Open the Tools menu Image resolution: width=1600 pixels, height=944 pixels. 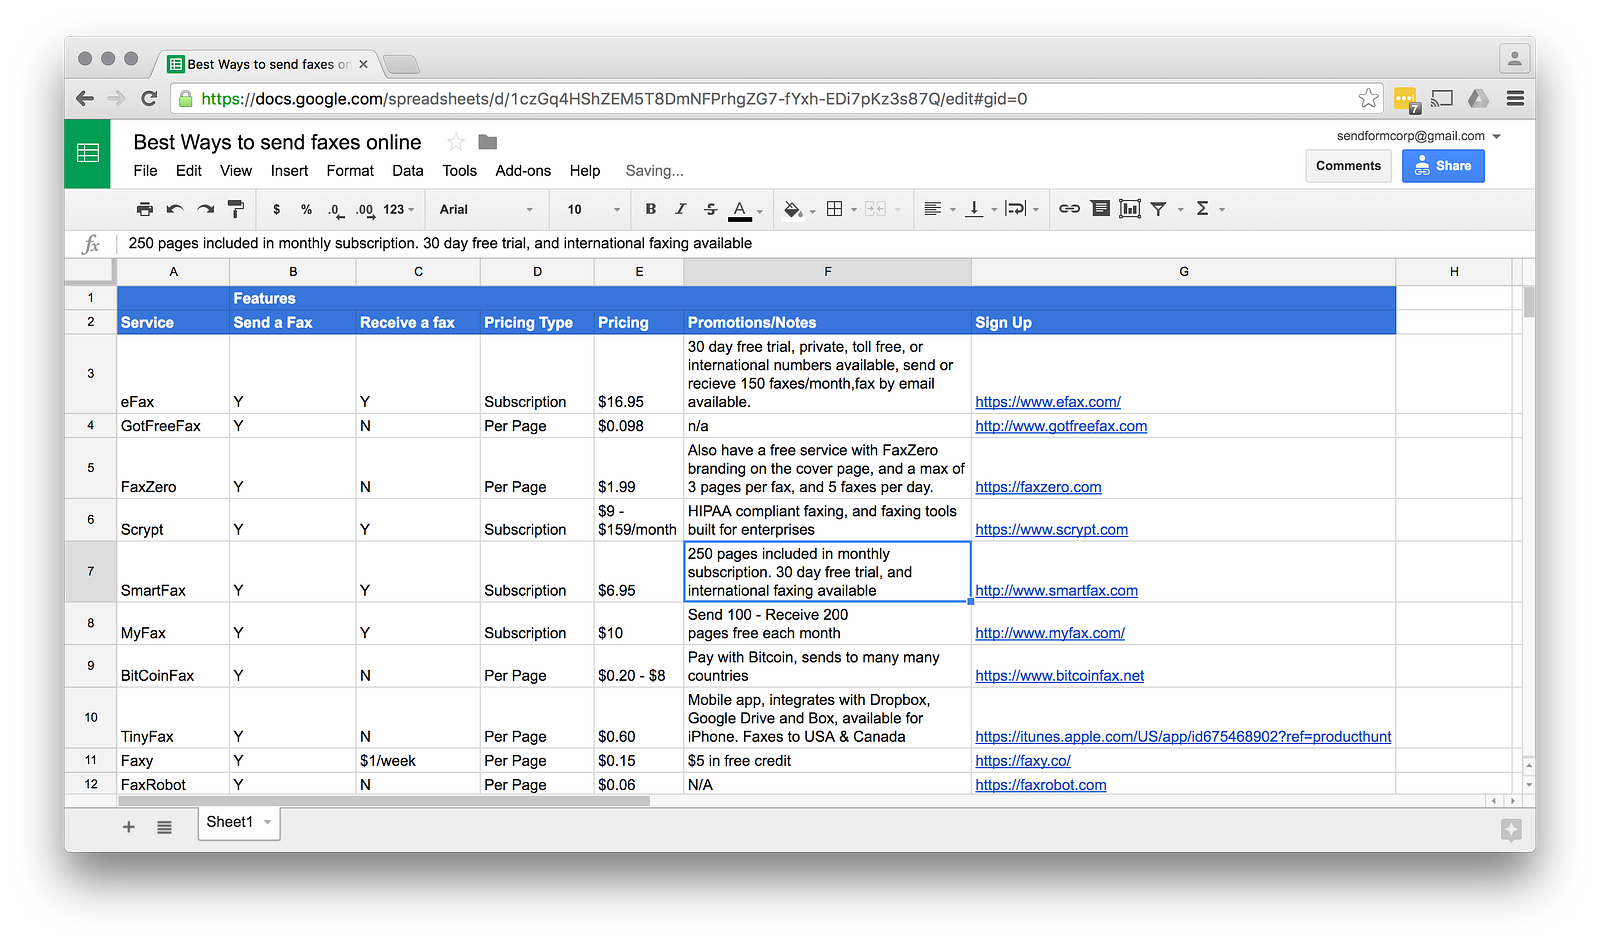pyautogui.click(x=459, y=171)
